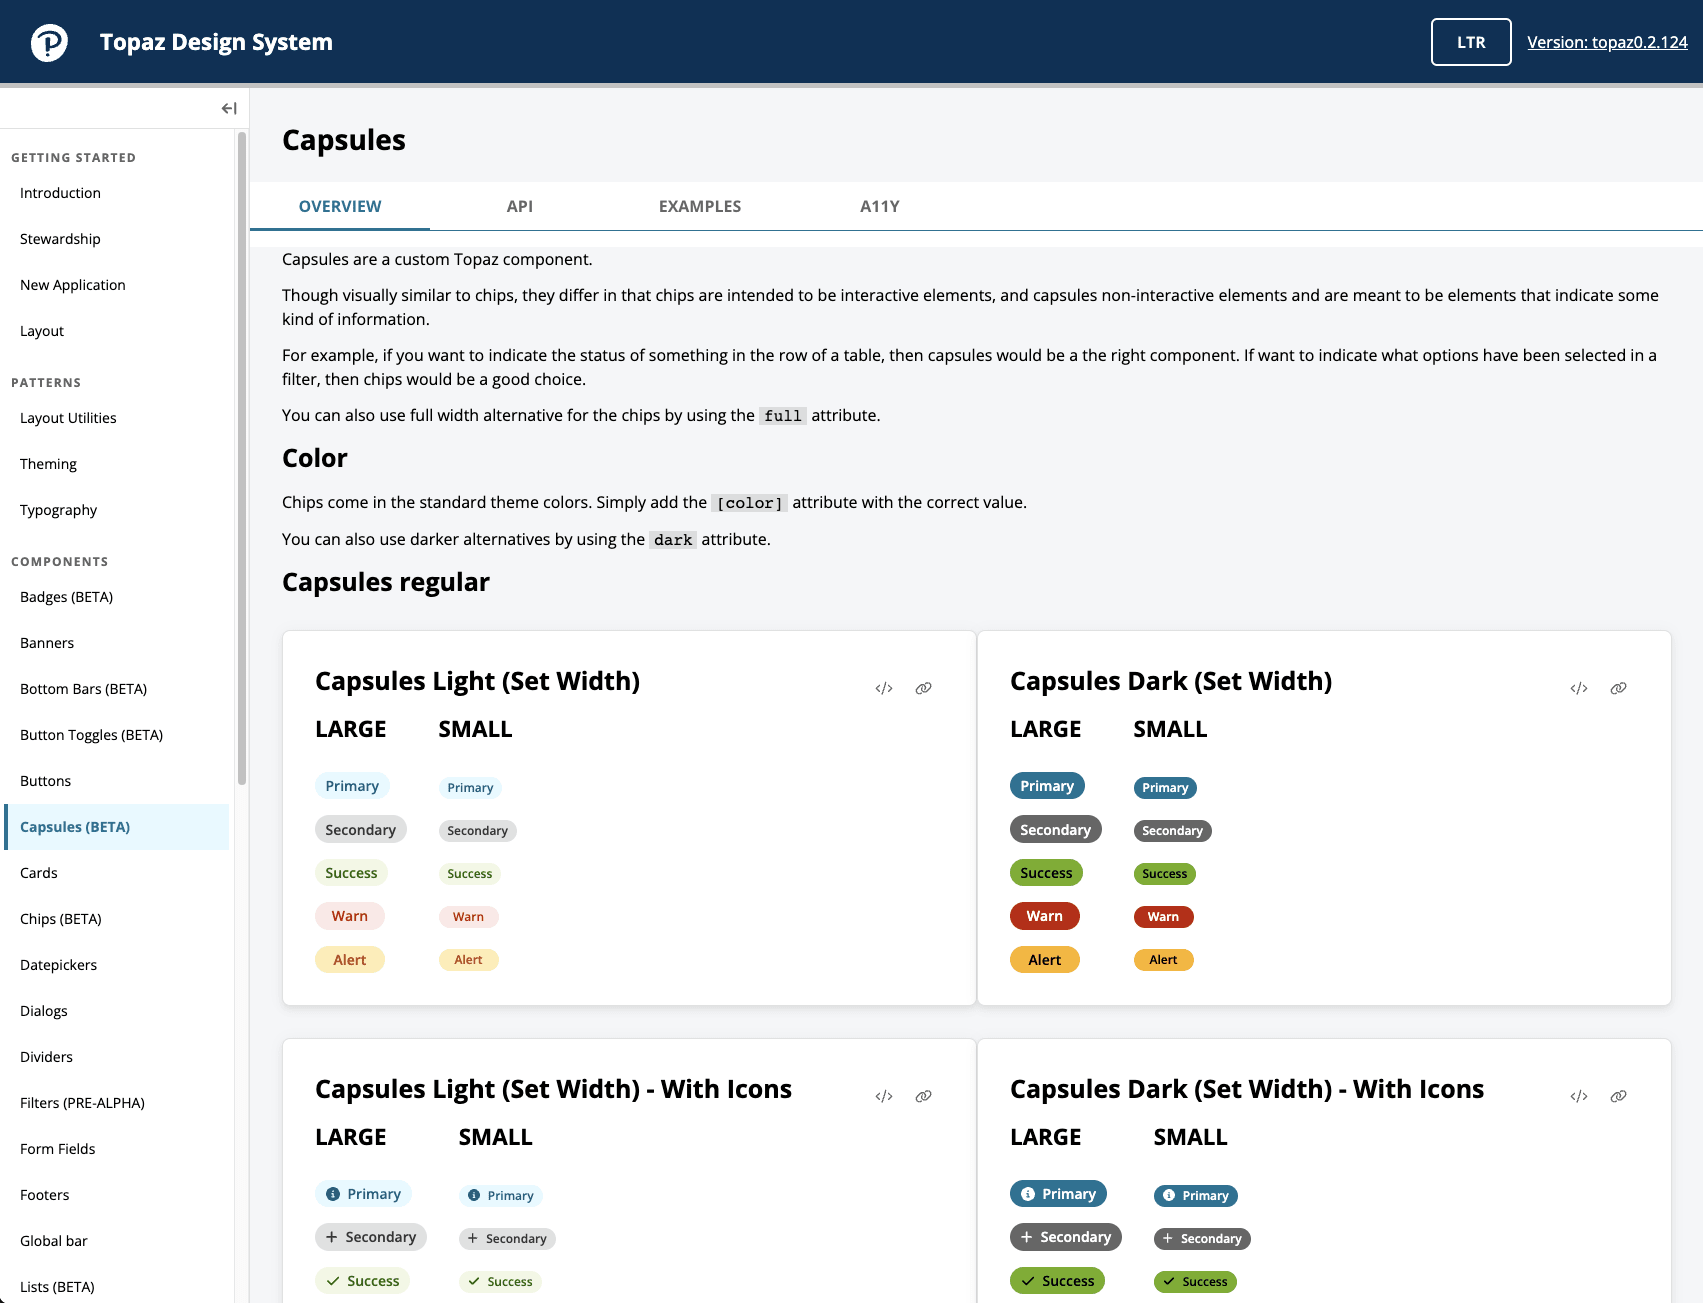
Task: Navigate to Theming
Action: [117, 464]
